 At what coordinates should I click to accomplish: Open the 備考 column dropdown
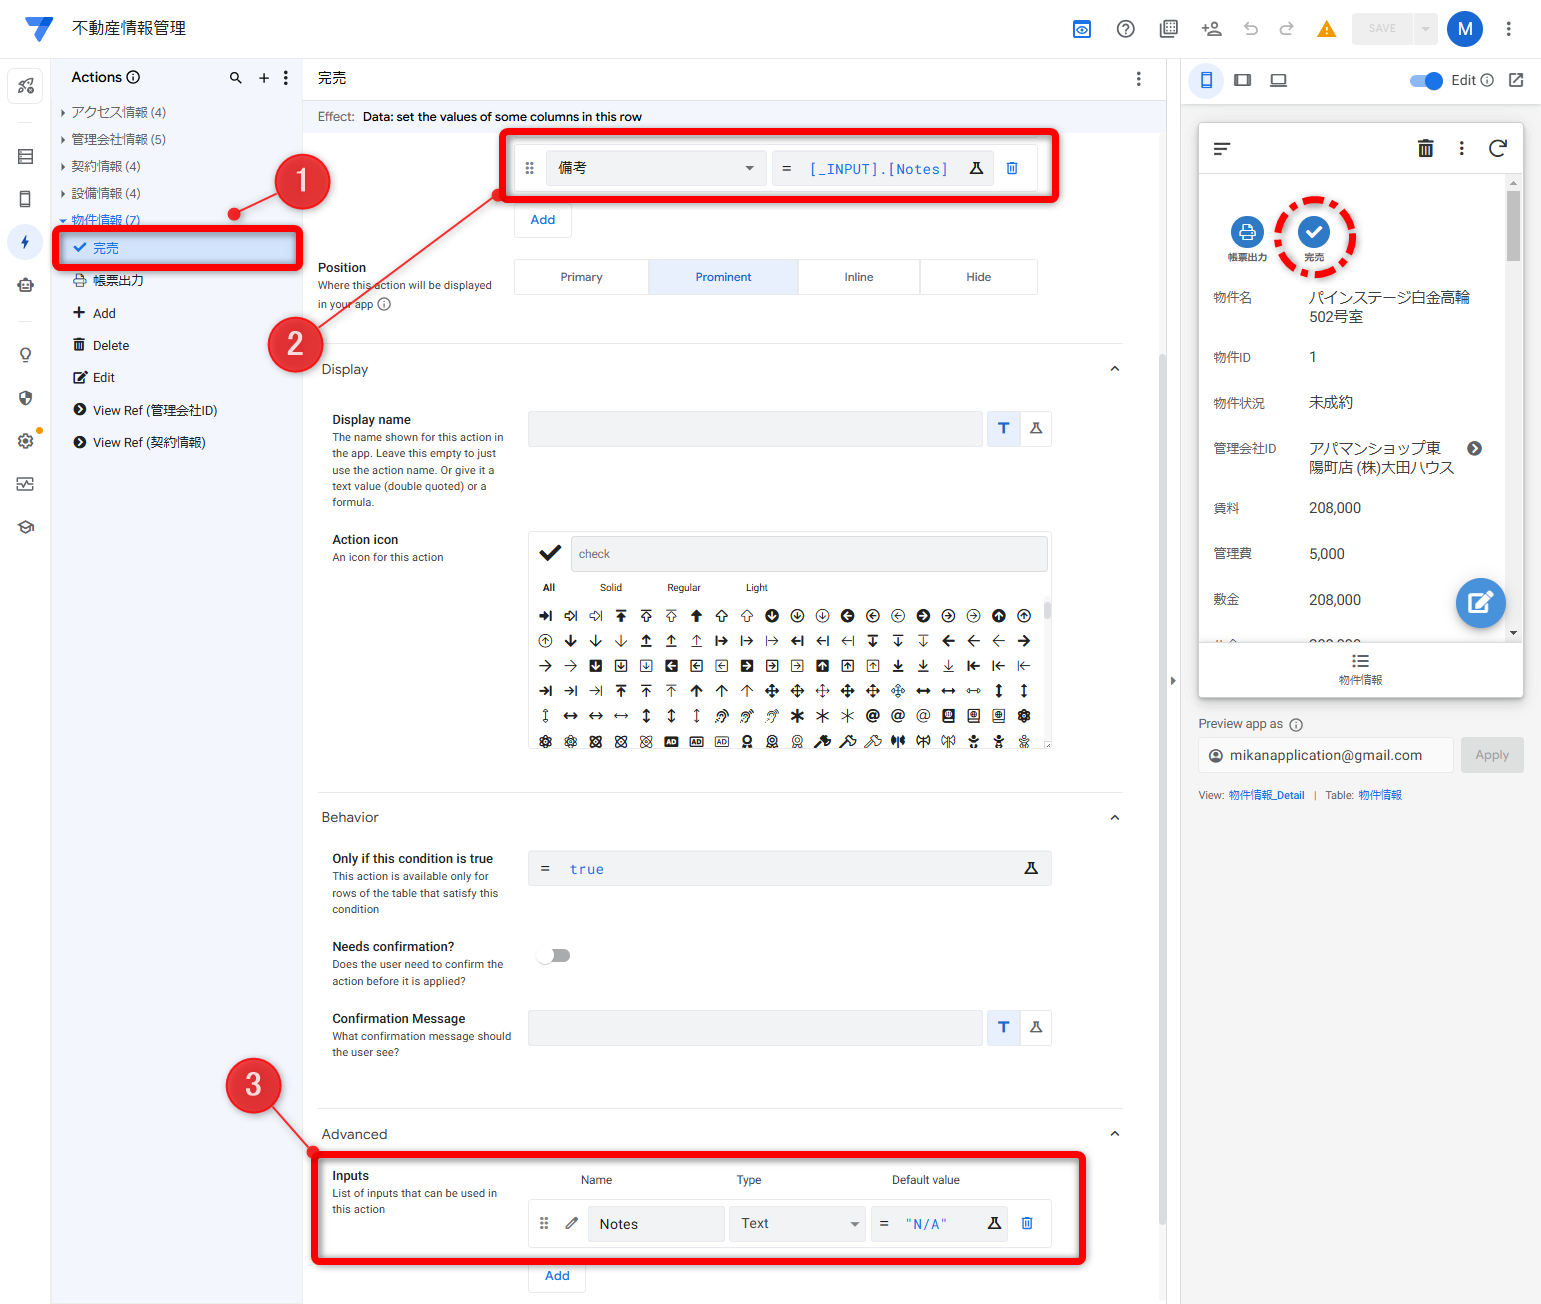click(x=655, y=168)
